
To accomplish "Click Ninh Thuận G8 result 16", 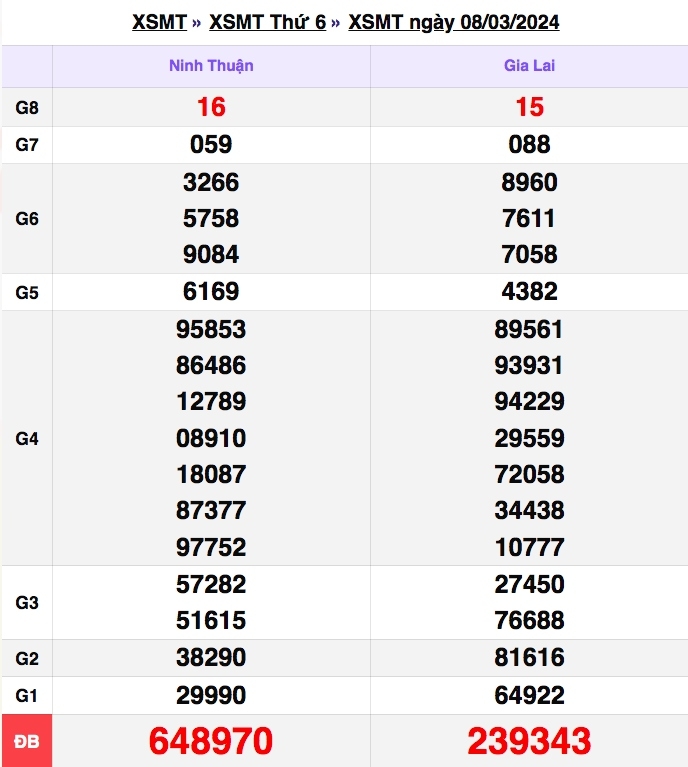I will tap(211, 107).
